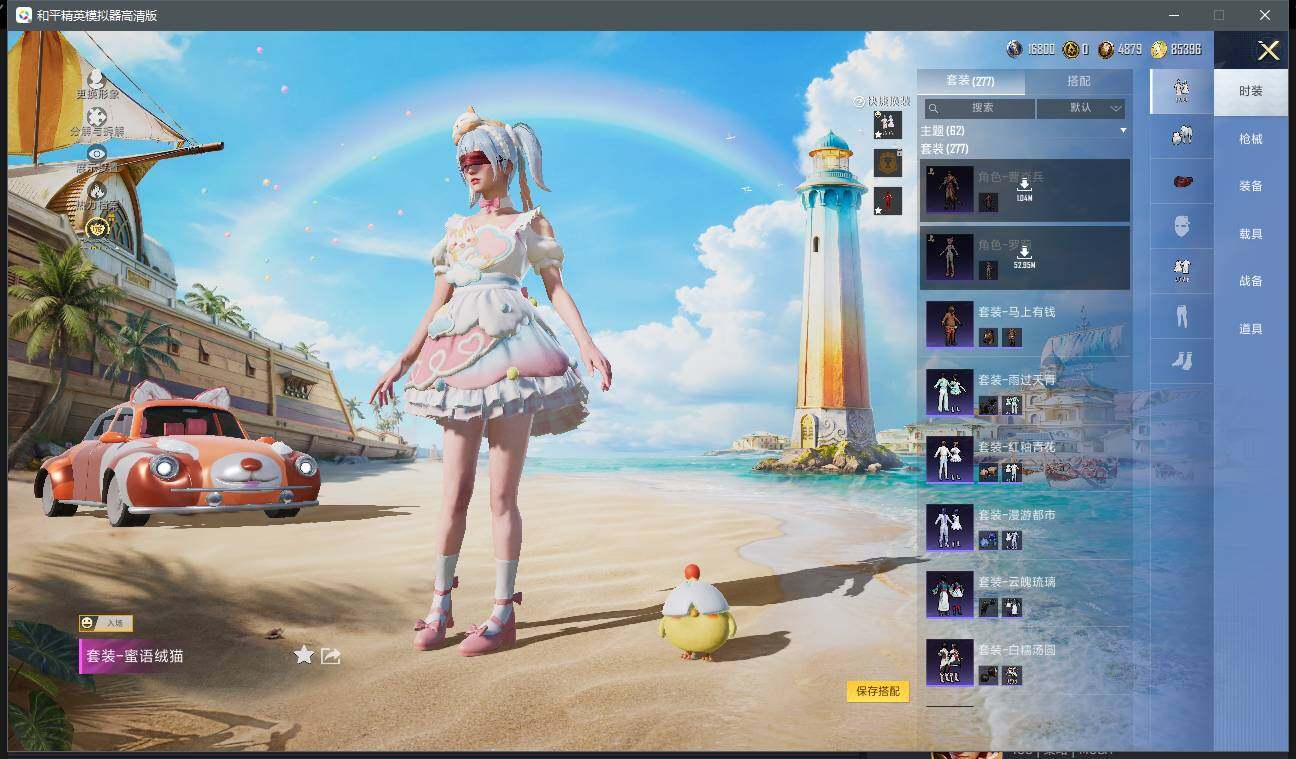Select the shirt clothing category icon
The width and height of the screenshot is (1296, 759).
point(1181,271)
